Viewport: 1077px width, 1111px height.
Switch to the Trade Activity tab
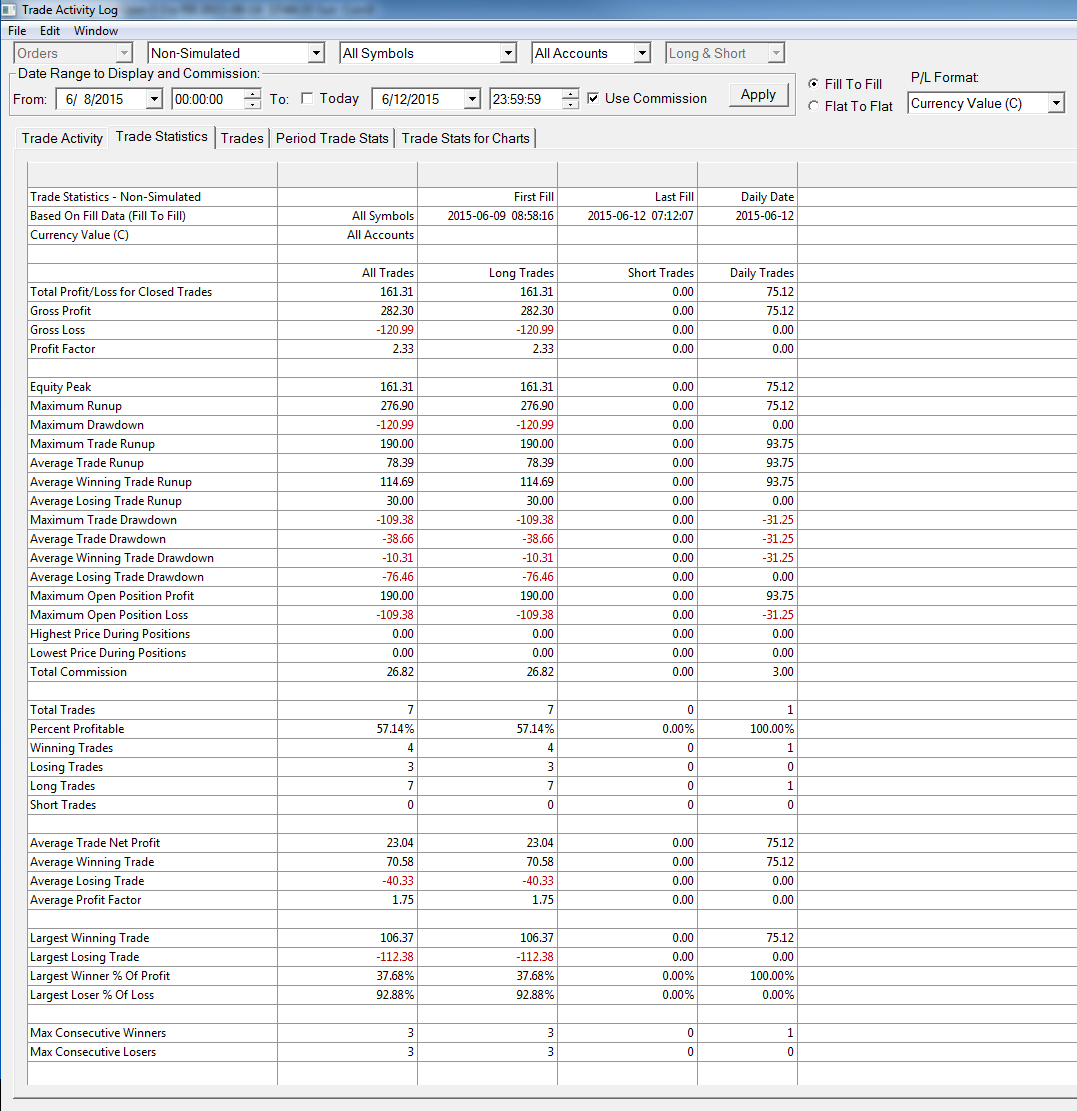[x=62, y=138]
